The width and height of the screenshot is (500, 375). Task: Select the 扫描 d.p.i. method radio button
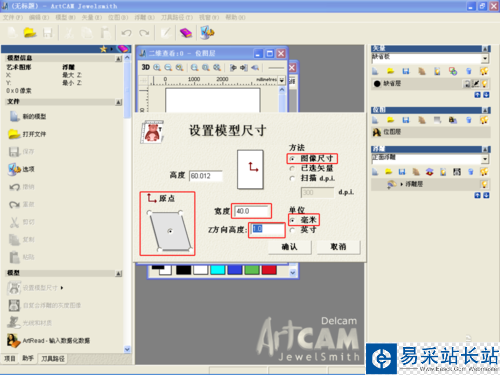[x=292, y=179]
